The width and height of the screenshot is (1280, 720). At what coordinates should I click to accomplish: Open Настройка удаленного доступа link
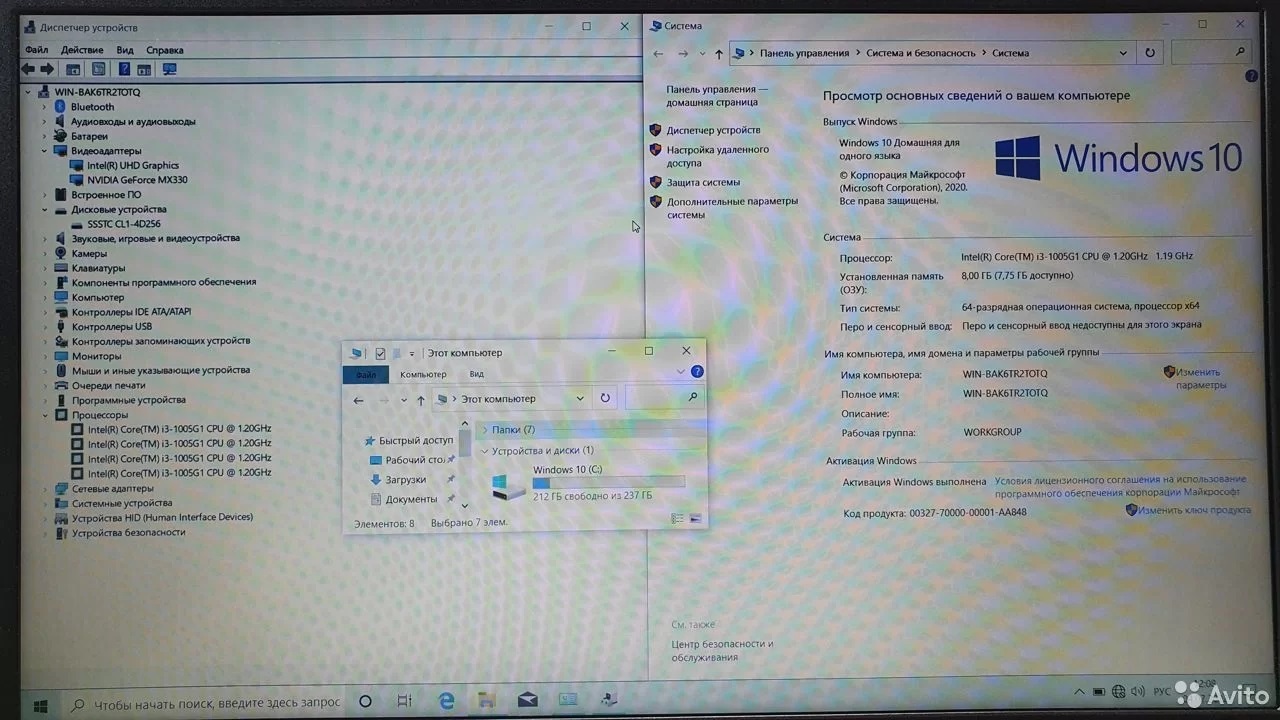(717, 156)
